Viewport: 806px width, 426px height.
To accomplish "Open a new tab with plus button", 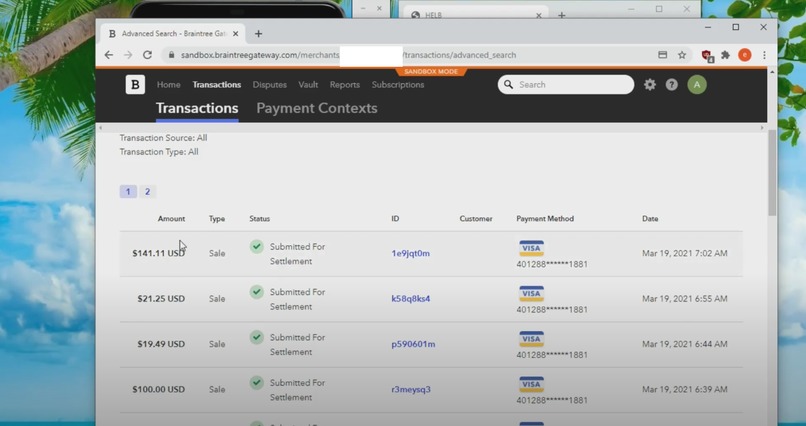I will point(259,34).
